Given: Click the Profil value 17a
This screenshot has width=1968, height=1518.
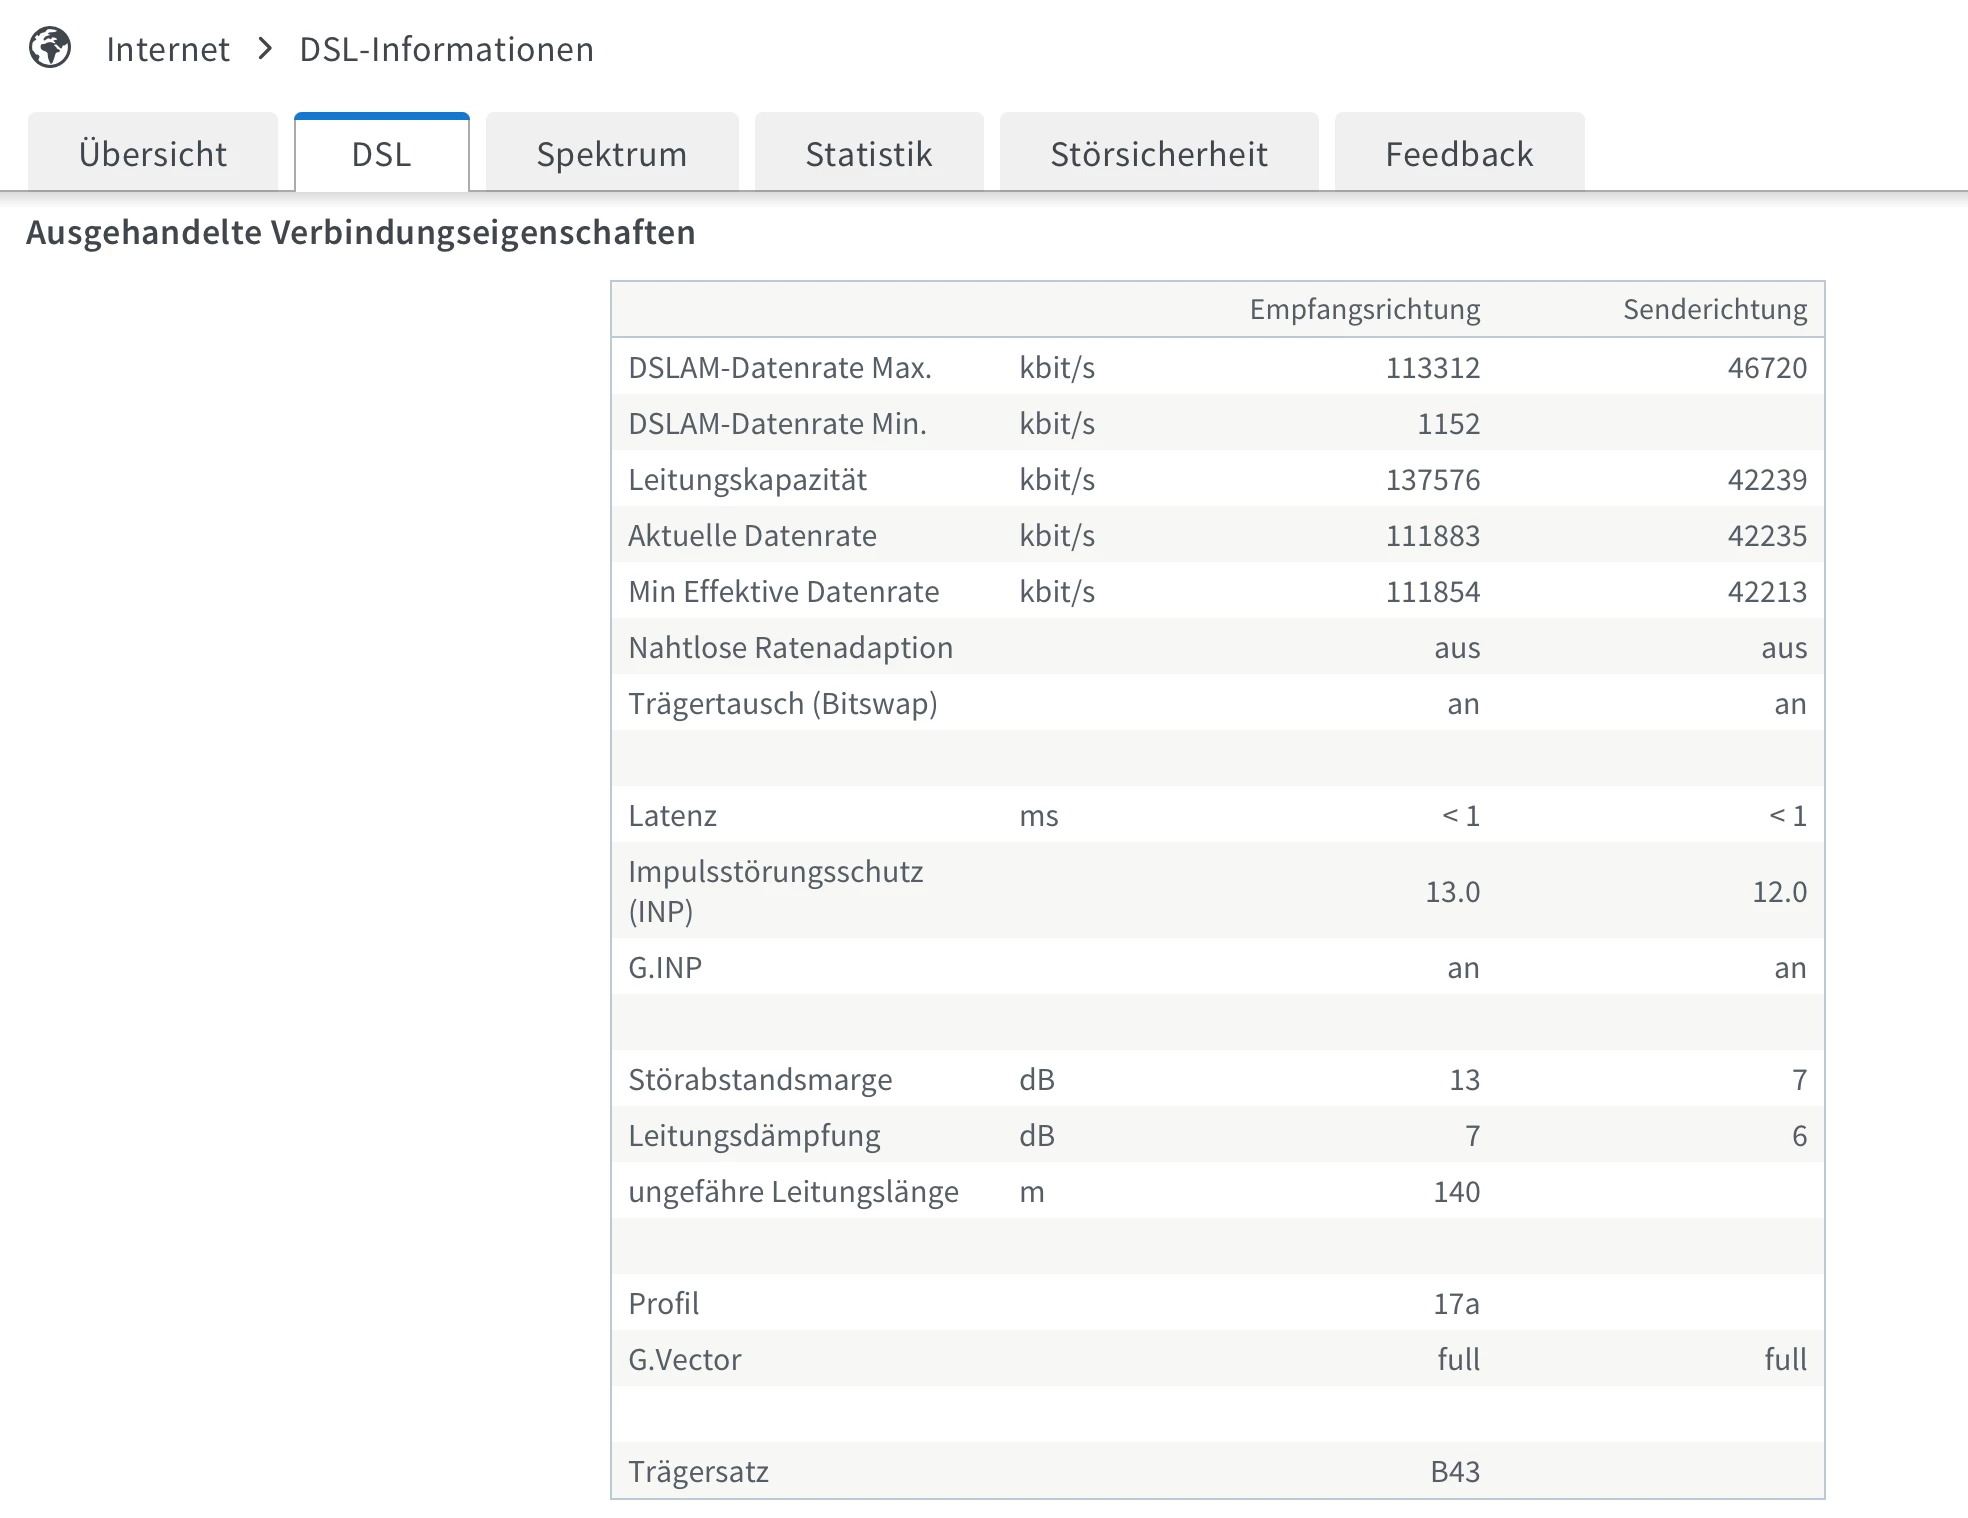Looking at the screenshot, I should click(x=1455, y=1304).
